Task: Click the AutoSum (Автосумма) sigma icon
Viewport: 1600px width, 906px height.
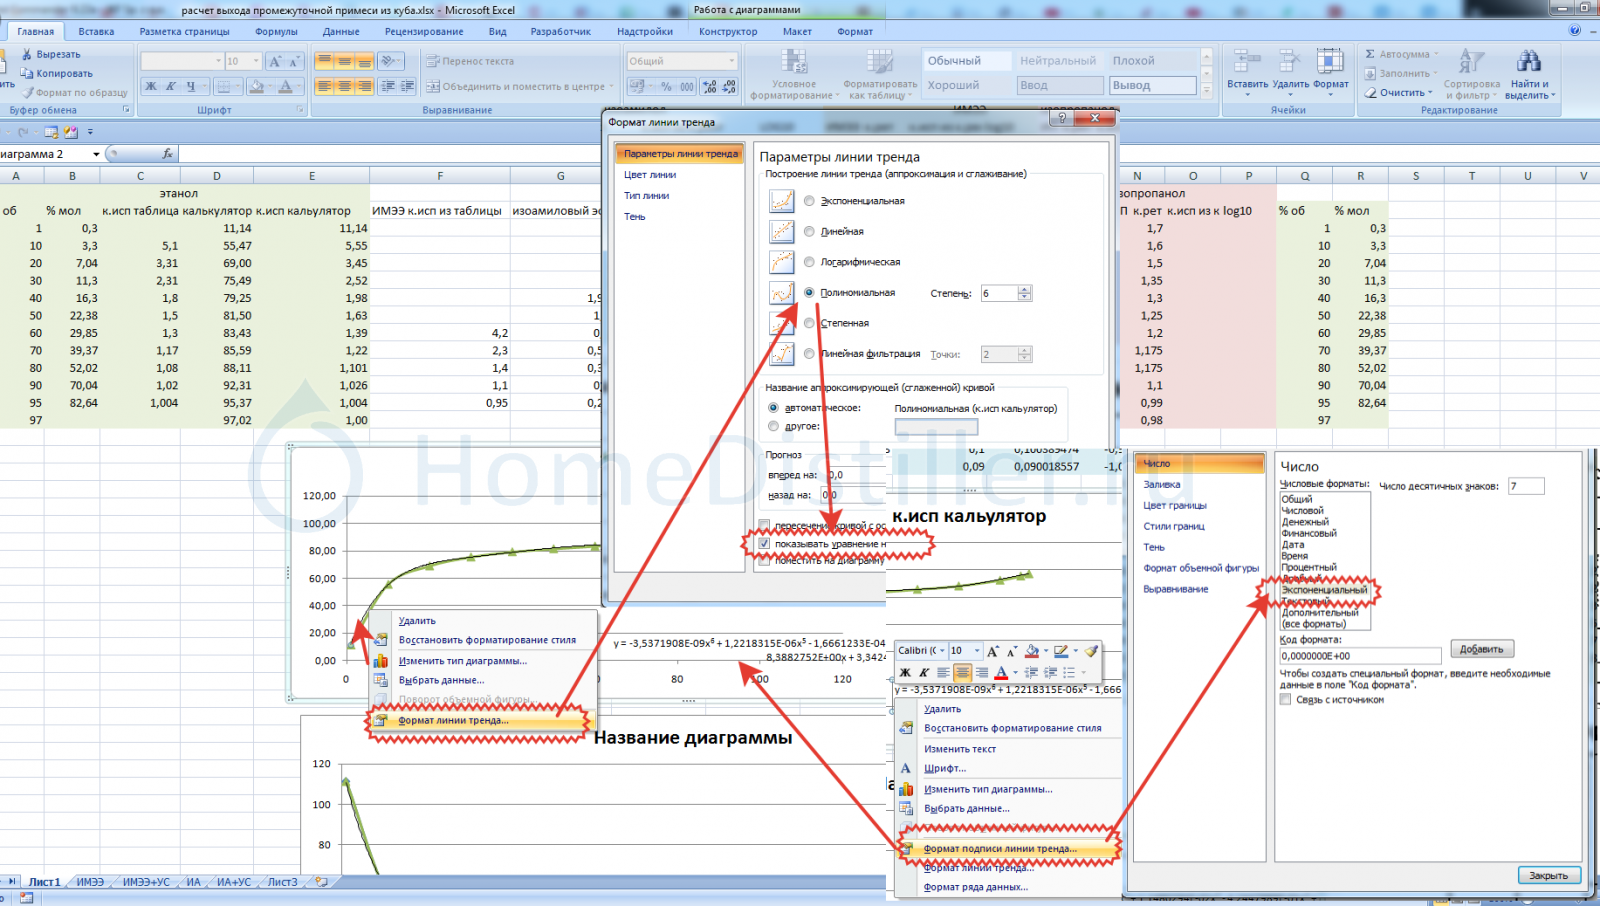Action: 1371,54
